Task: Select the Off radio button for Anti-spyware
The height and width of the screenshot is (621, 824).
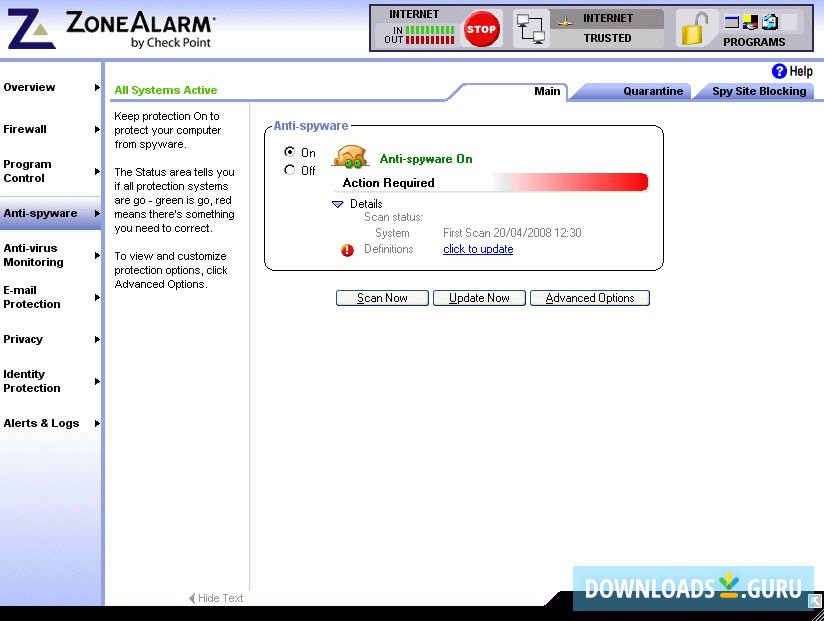Action: pos(290,170)
